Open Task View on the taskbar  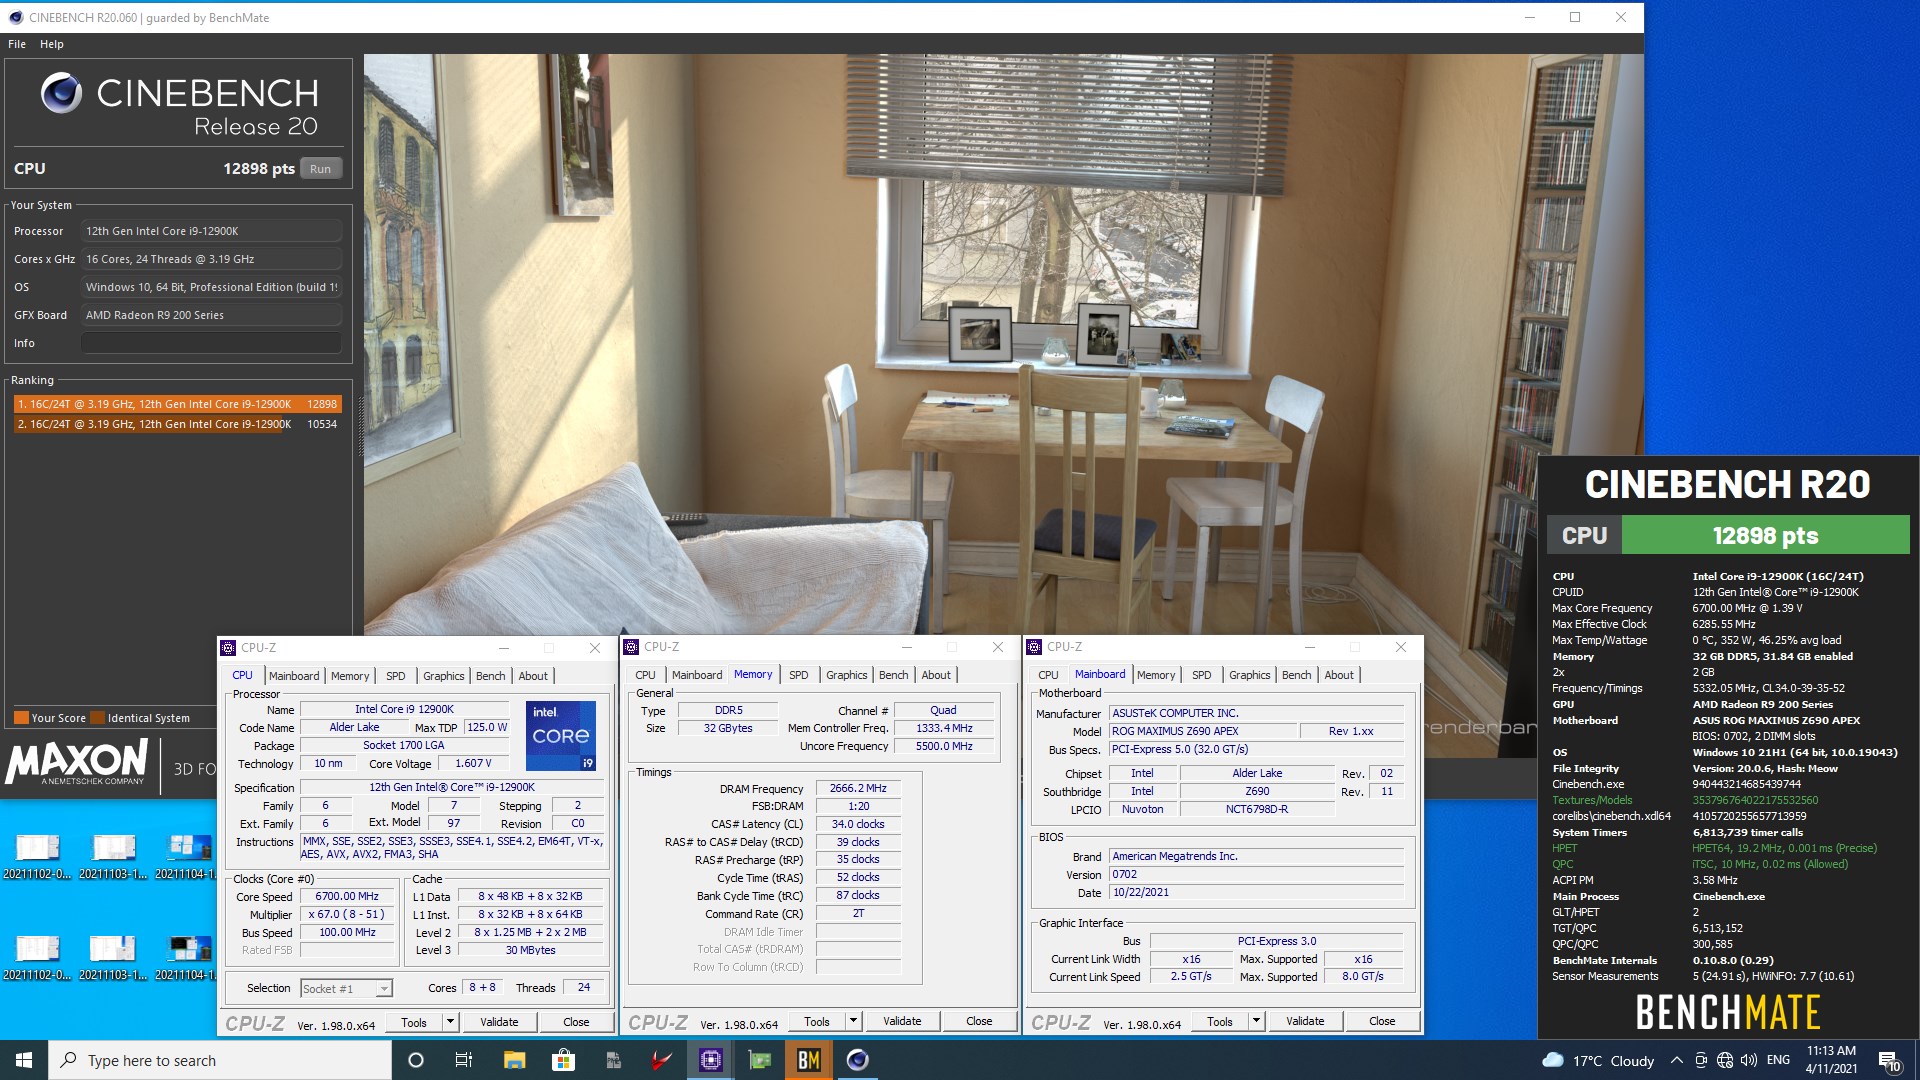tap(463, 1060)
